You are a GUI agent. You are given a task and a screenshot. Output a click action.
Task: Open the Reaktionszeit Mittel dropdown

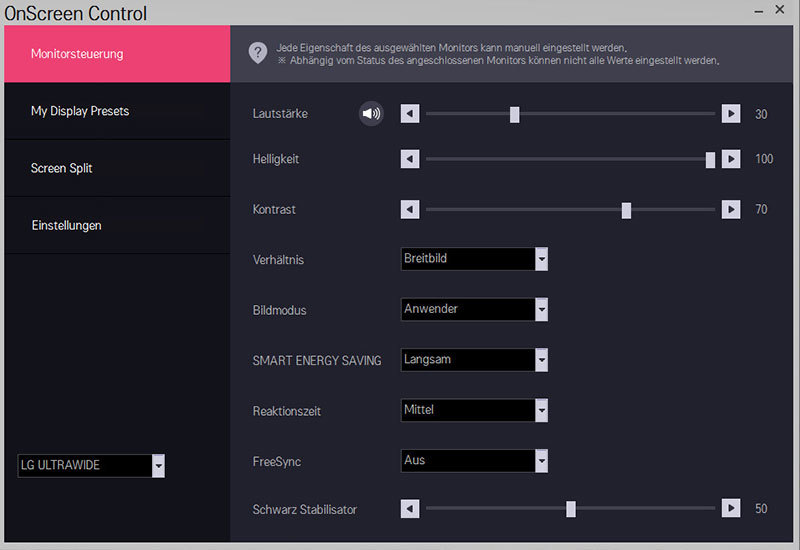[474, 410]
